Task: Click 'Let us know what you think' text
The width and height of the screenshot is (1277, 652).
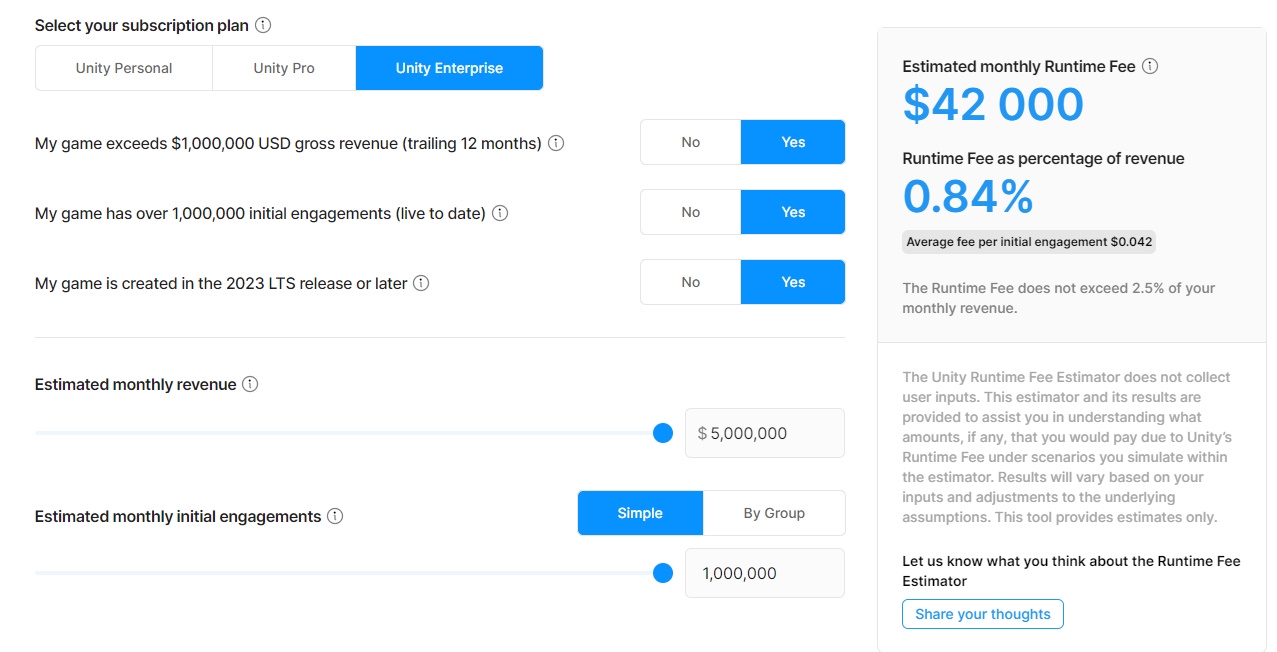Action: pos(1071,571)
